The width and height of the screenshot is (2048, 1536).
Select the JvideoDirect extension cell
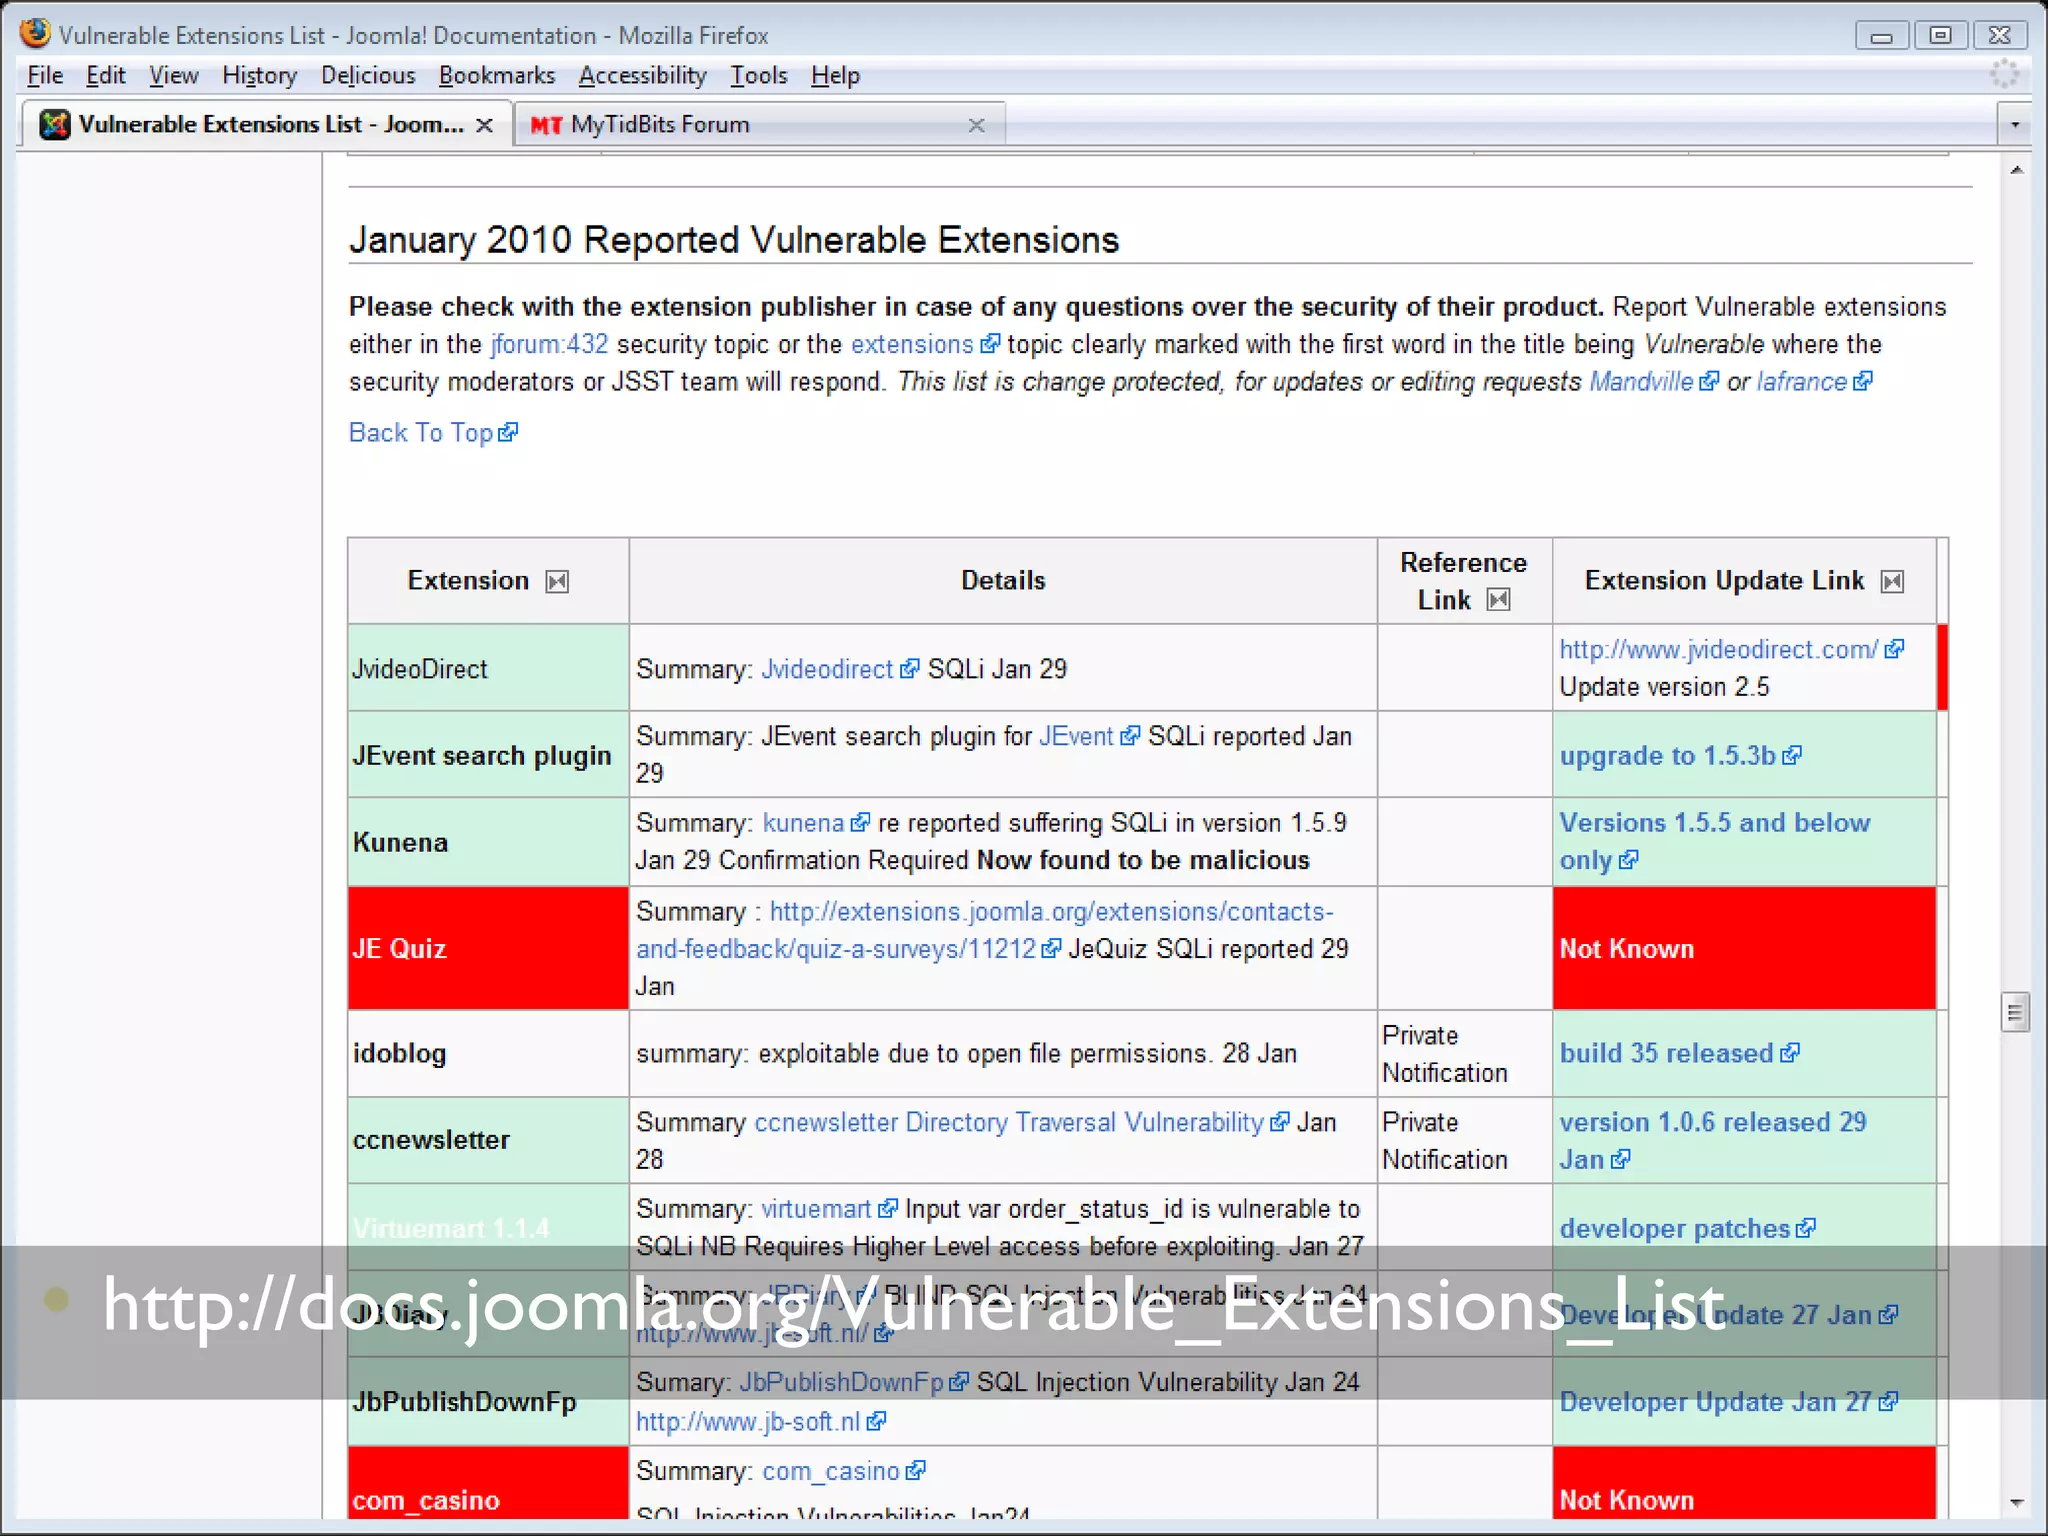[x=488, y=668]
